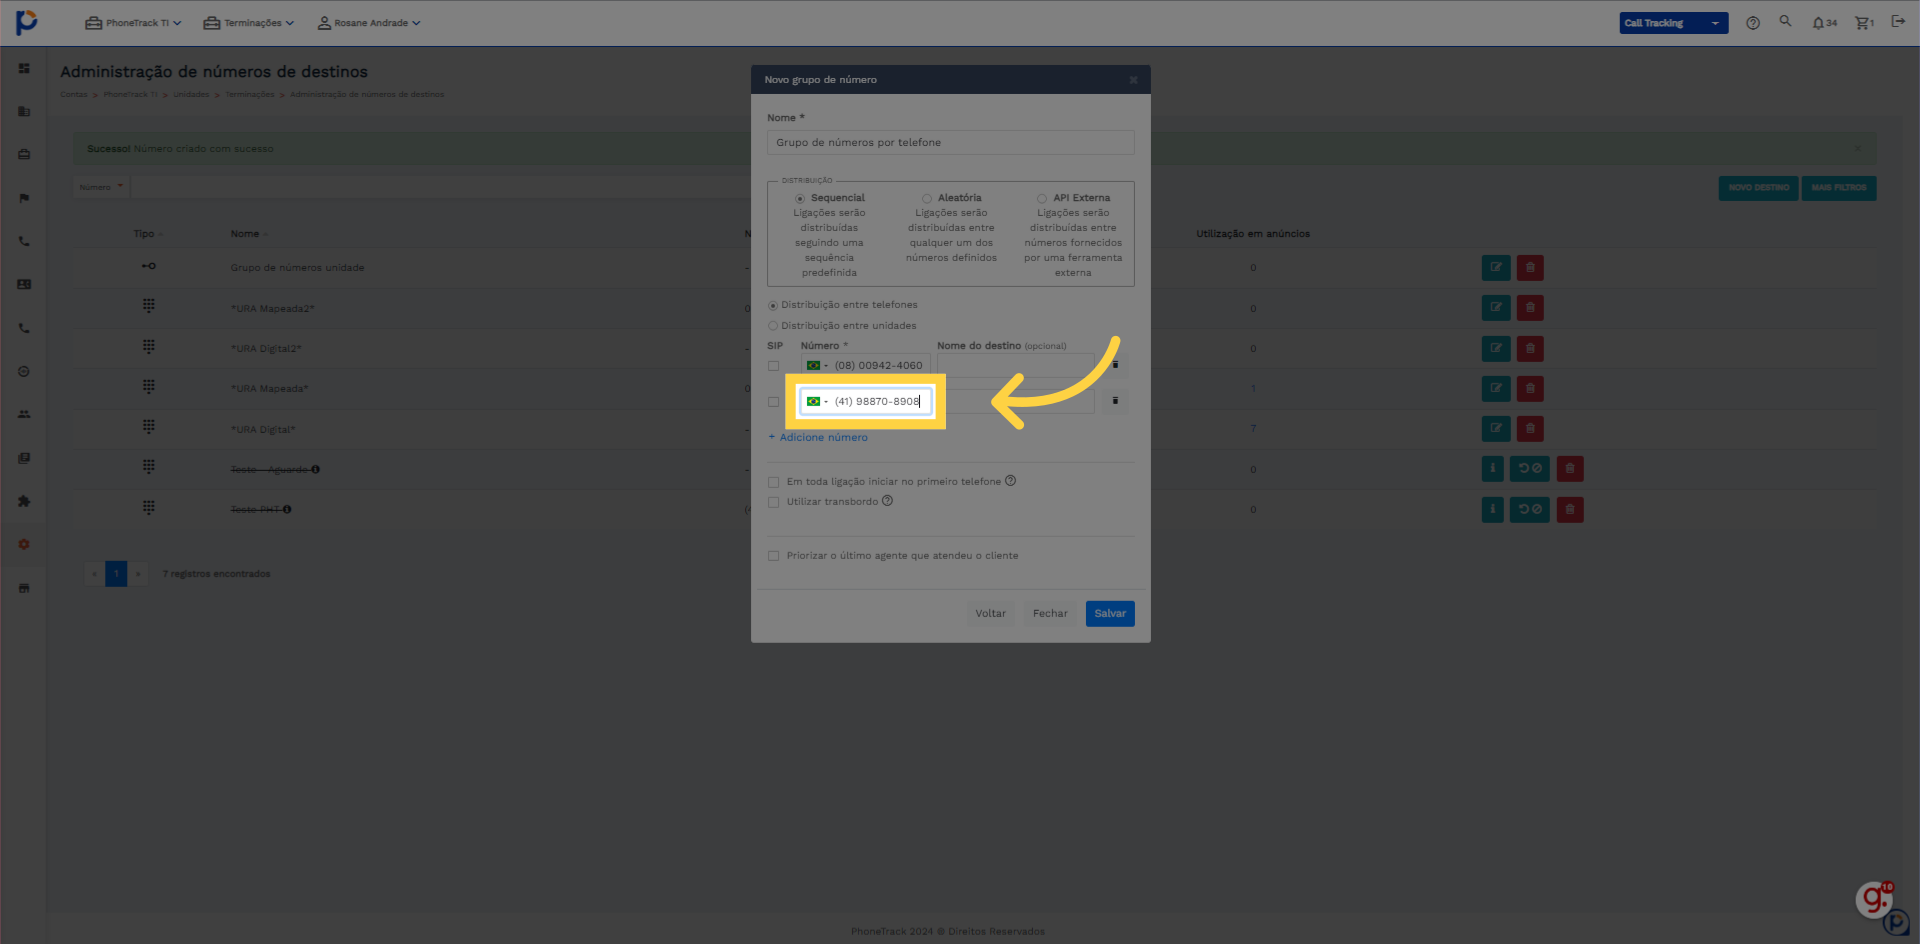Open the settings gear in sidebar
Viewport: 1920px width, 944px height.
tap(24, 544)
